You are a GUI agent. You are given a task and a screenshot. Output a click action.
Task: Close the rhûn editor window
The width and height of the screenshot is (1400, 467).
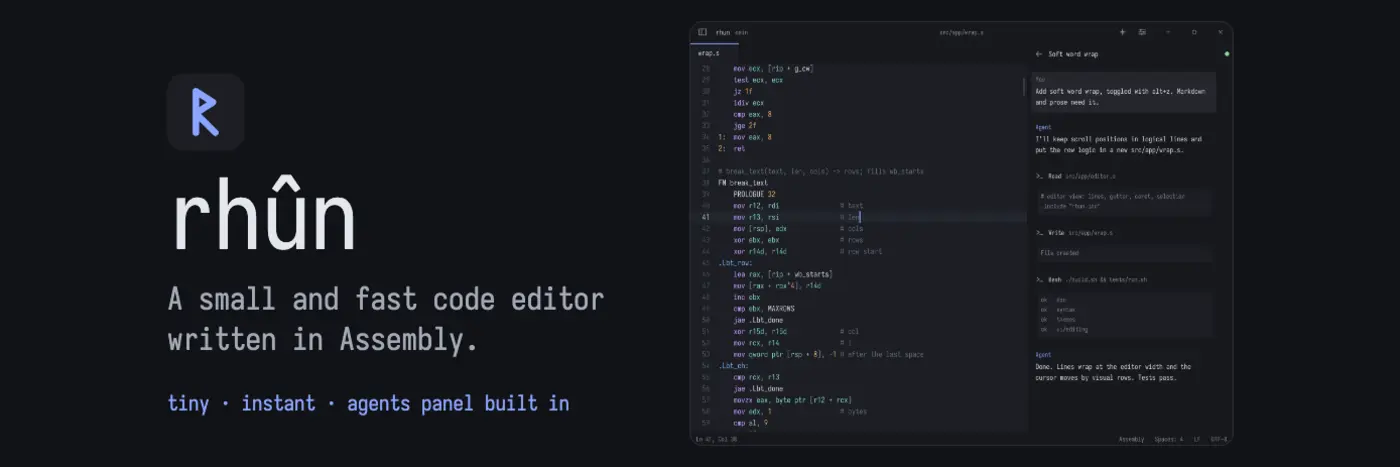(1220, 32)
